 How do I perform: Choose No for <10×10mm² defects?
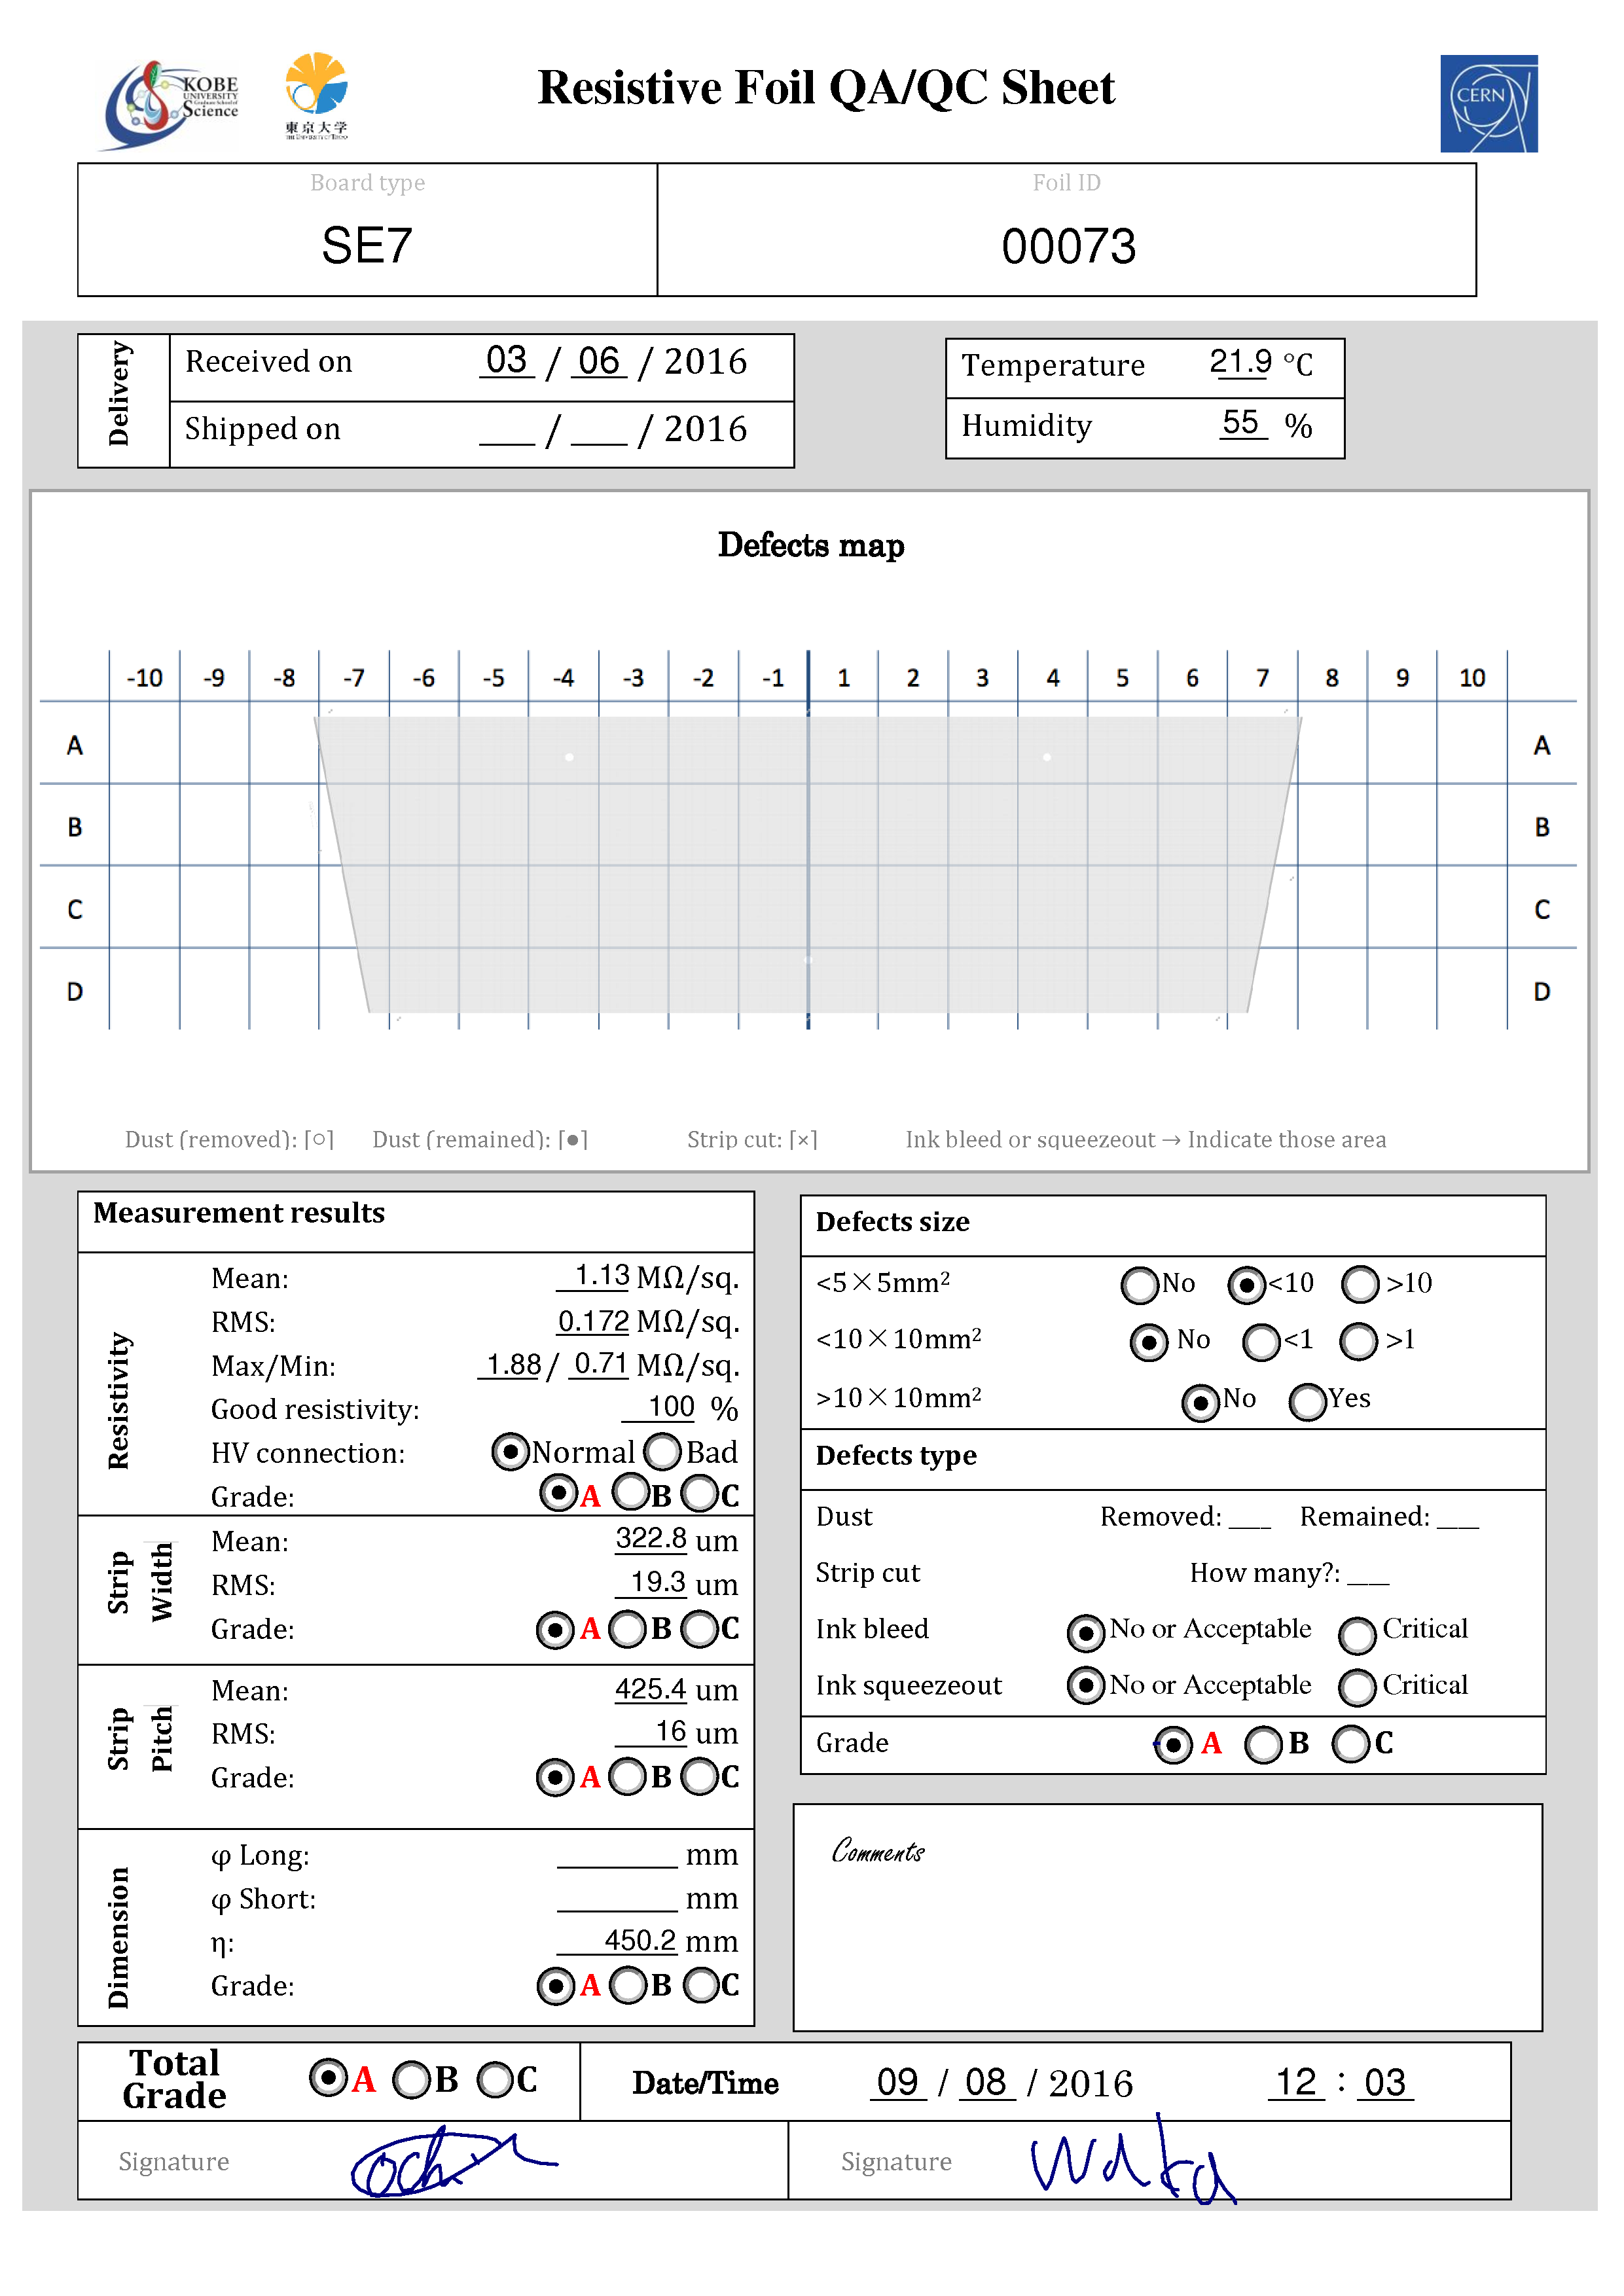(x=1149, y=1342)
